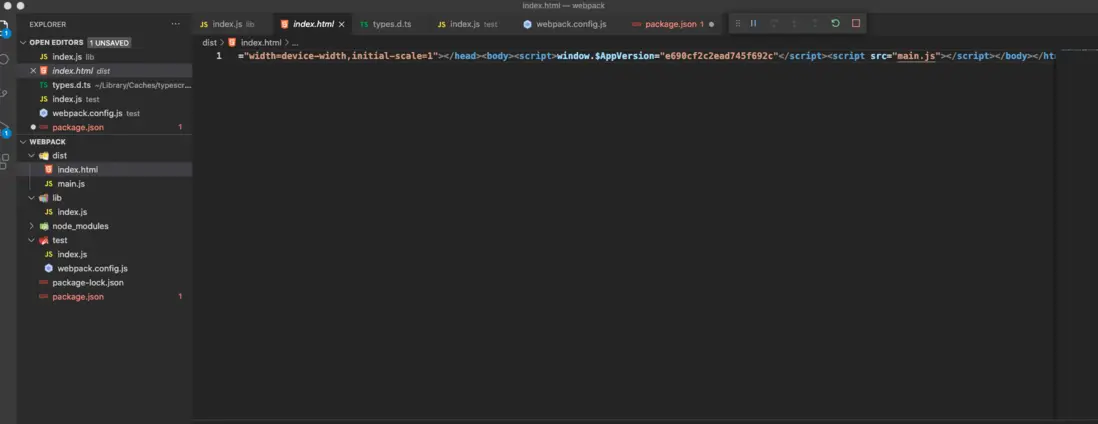1098x424 pixels.
Task: Stop the debug session
Action: (x=856, y=23)
